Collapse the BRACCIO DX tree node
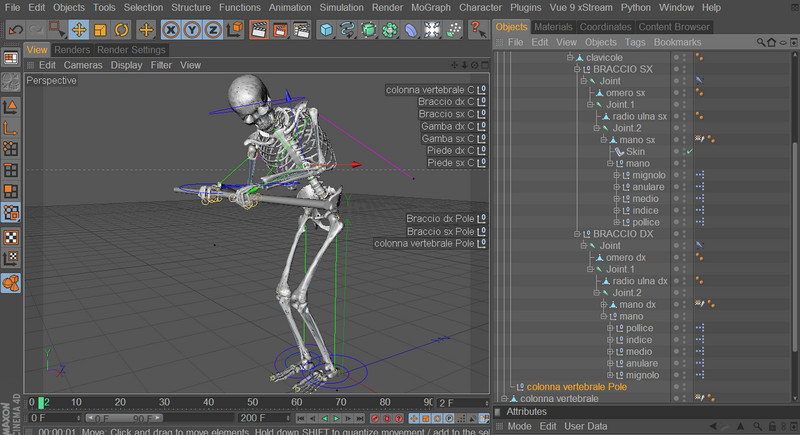The height and width of the screenshot is (435, 800). pos(576,234)
